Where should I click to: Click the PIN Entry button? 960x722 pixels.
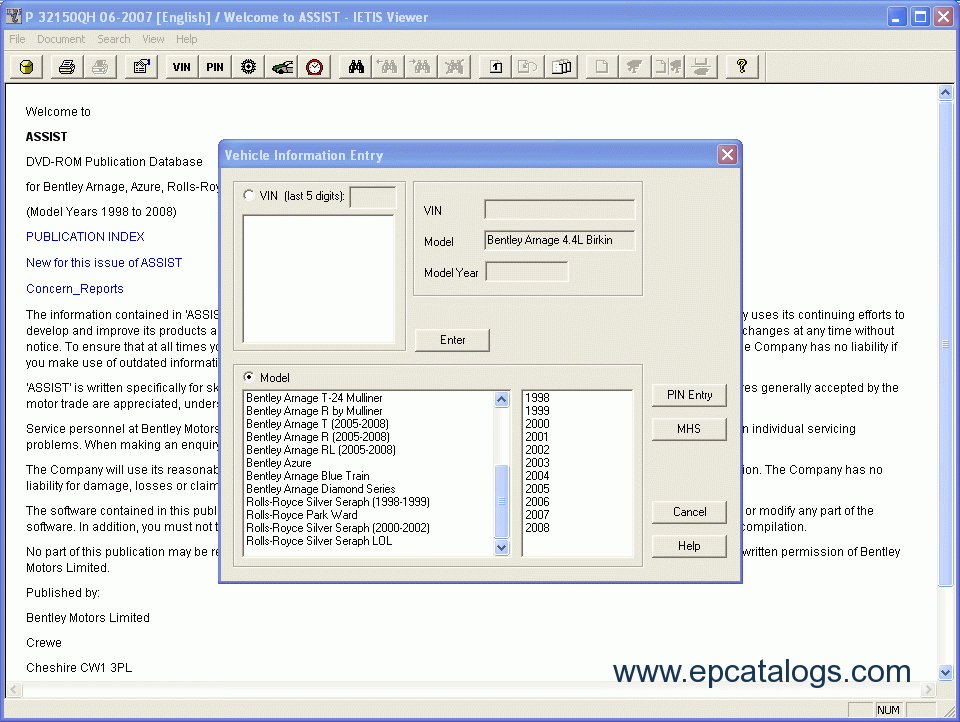pyautogui.click(x=689, y=395)
